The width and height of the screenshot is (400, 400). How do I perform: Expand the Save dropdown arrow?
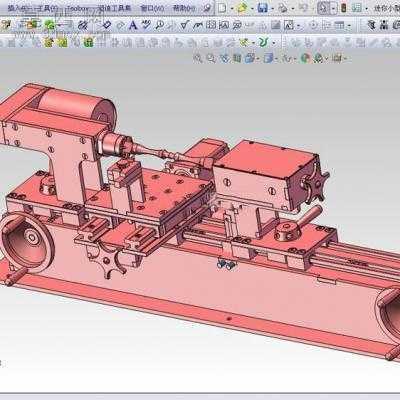click(x=272, y=8)
